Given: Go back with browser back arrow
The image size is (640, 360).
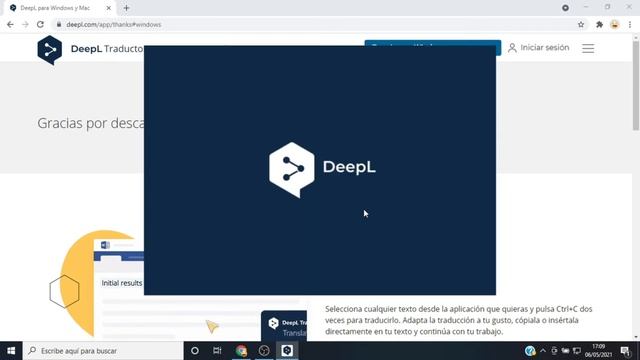Looking at the screenshot, I should (10, 24).
